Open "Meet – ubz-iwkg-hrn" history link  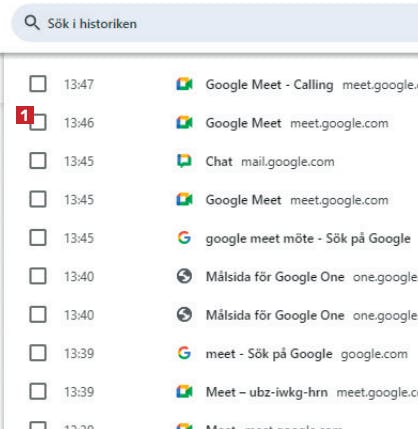[267, 392]
